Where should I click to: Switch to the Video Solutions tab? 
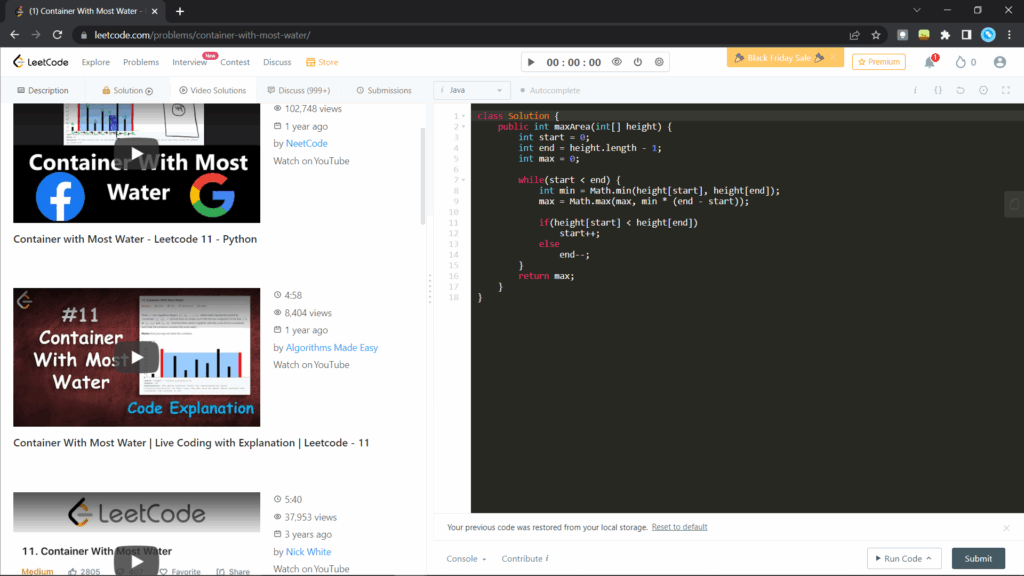point(212,90)
